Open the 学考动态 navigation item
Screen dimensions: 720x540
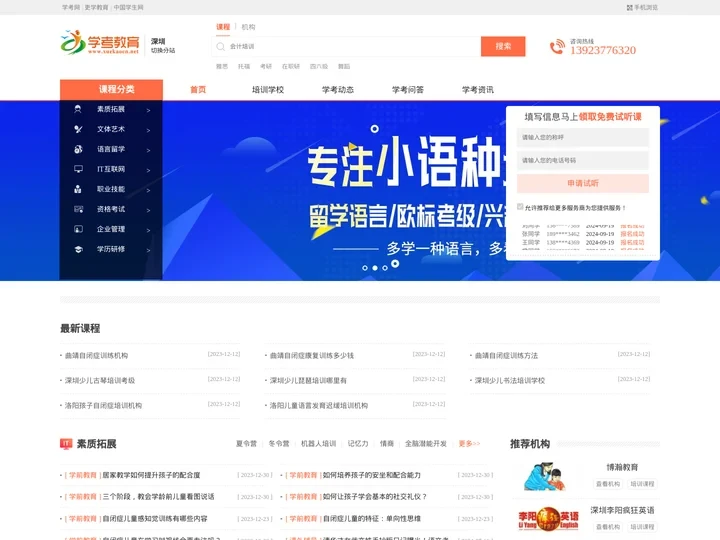(338, 90)
